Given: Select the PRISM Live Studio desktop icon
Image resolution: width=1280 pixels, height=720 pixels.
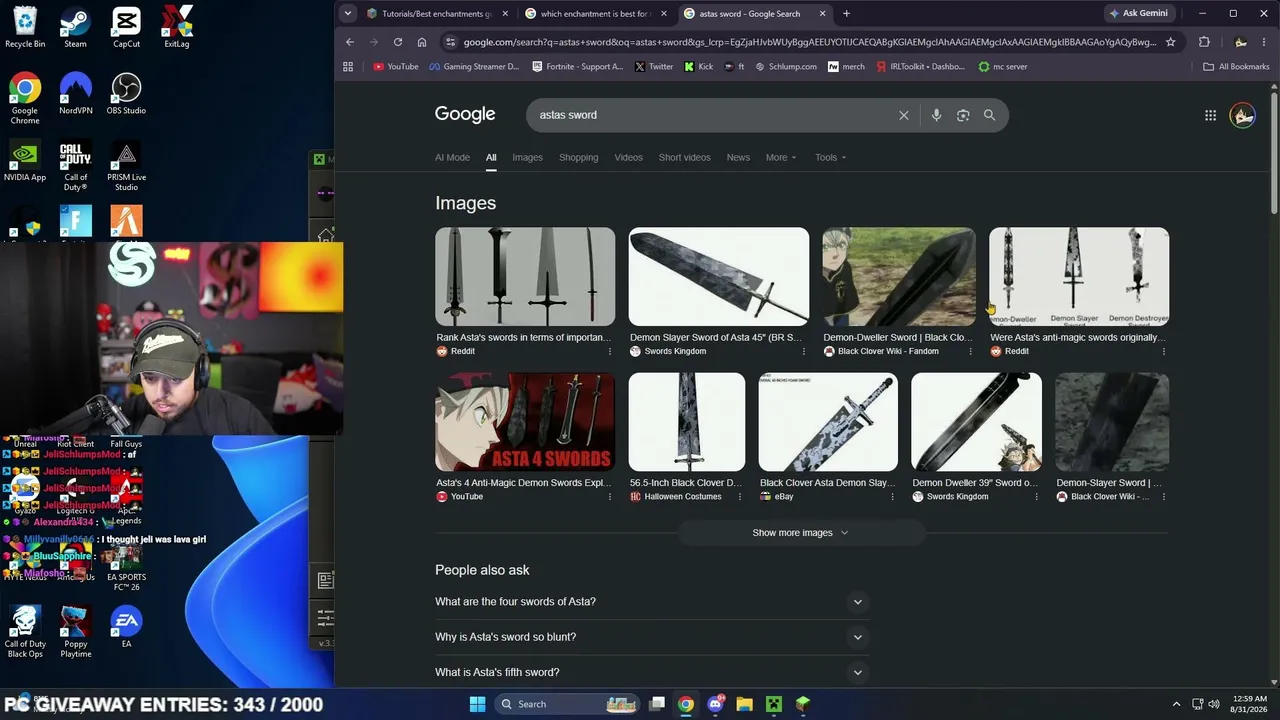Looking at the screenshot, I should (126, 166).
